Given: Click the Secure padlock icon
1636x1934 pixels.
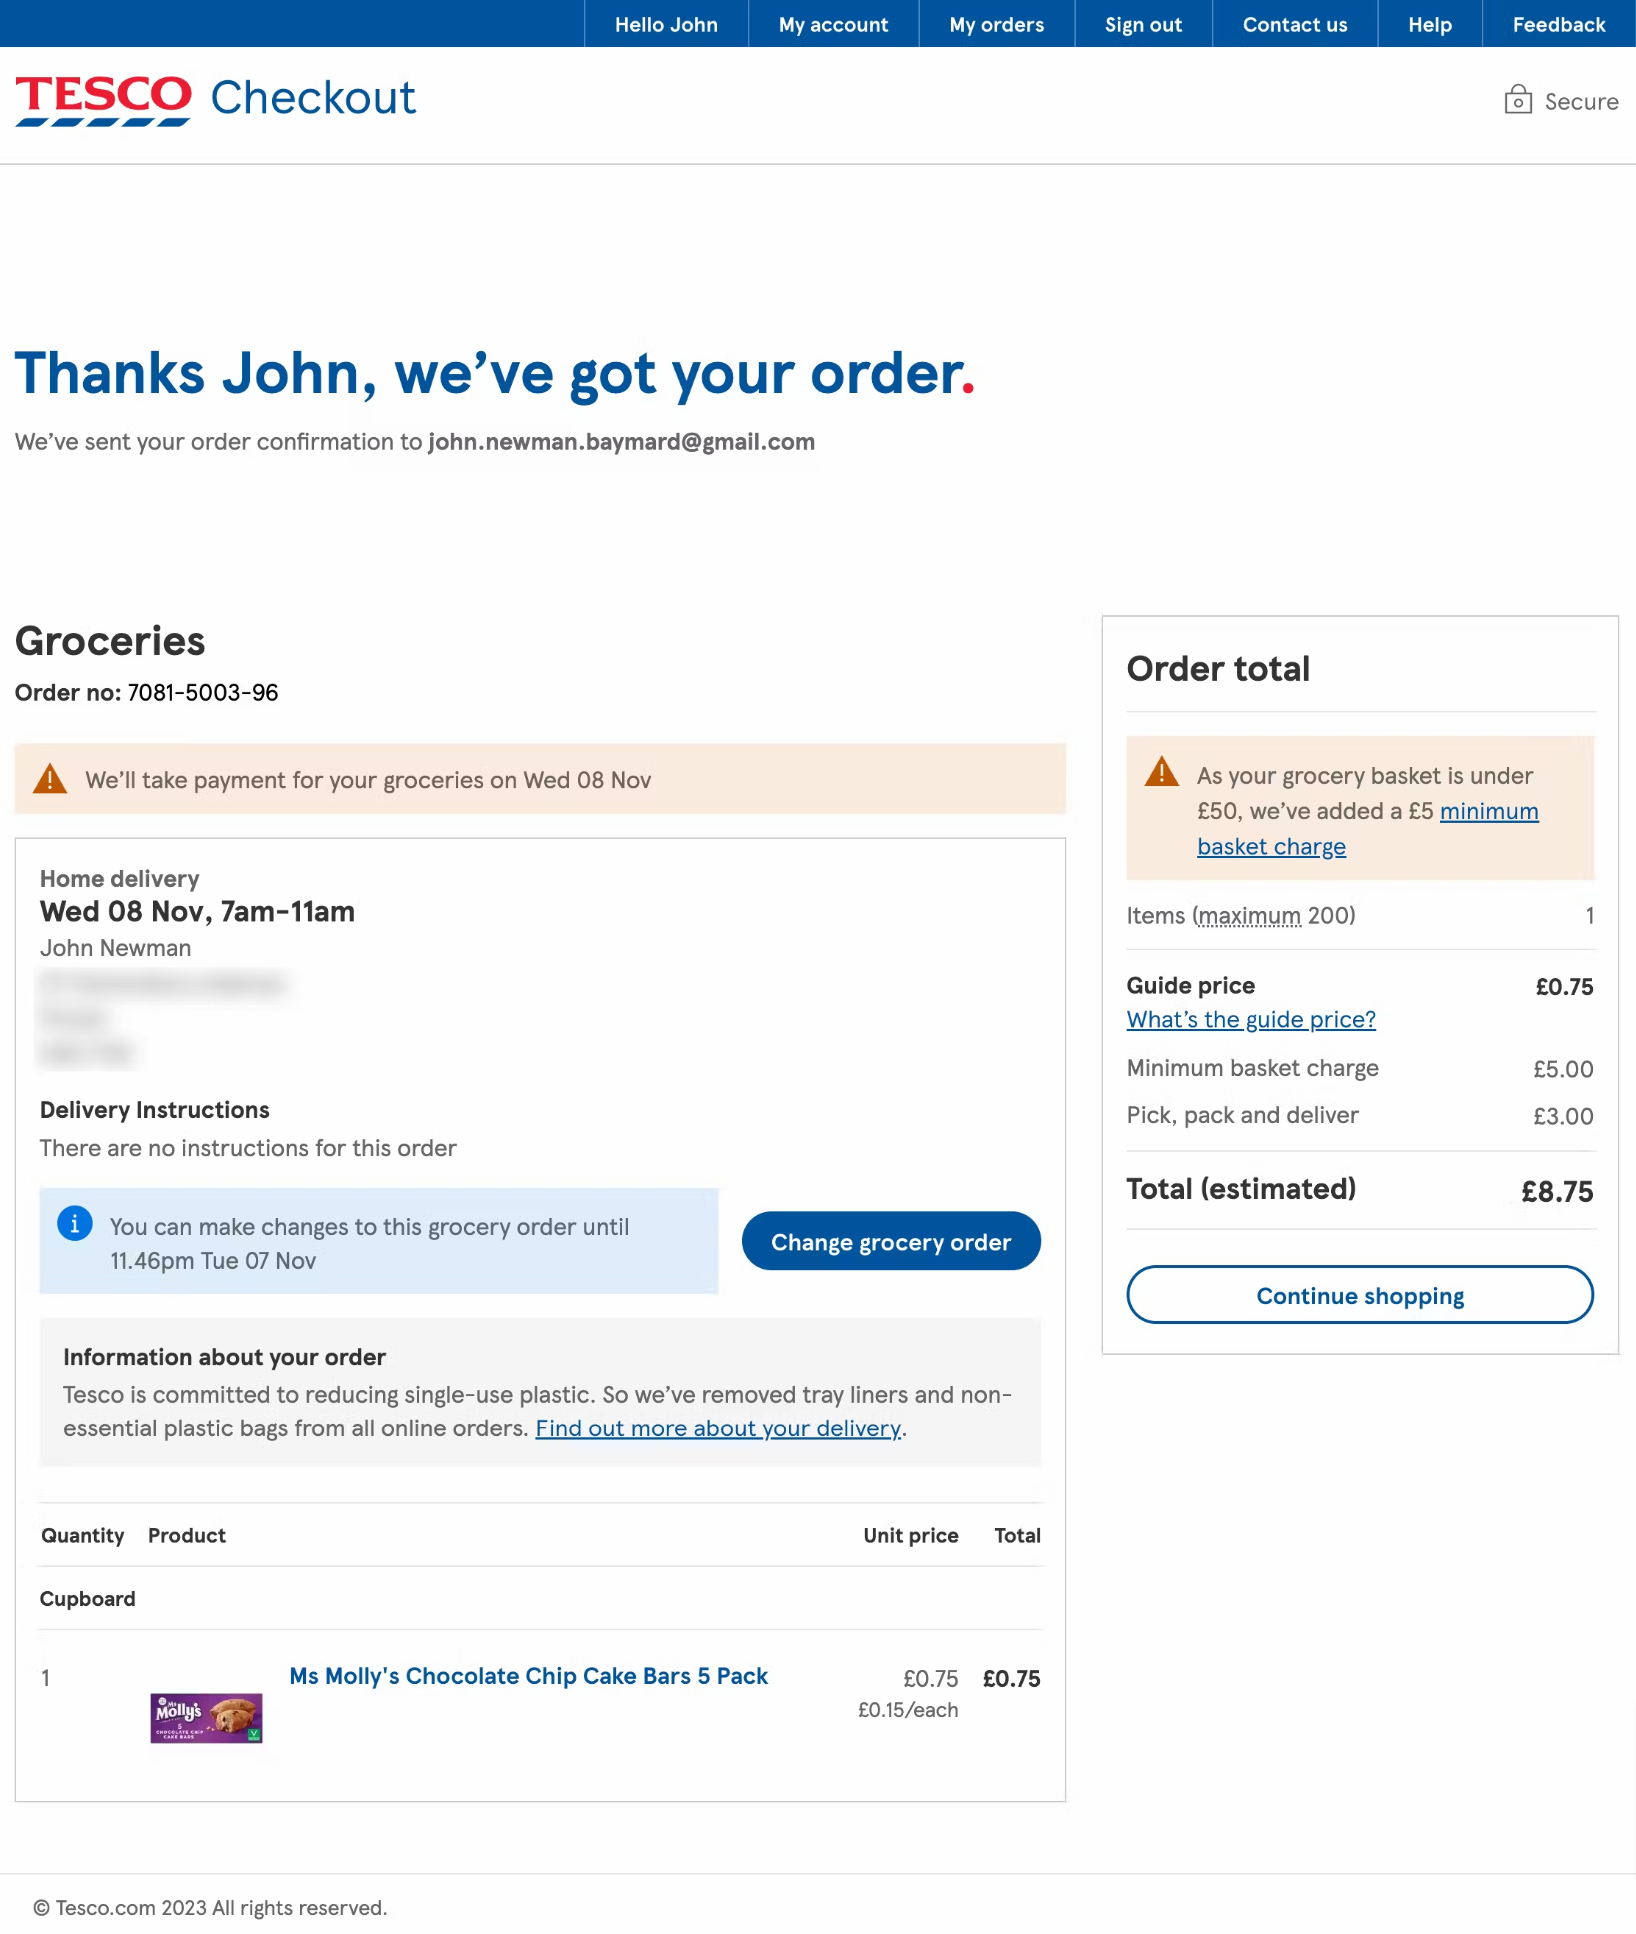Looking at the screenshot, I should click(x=1518, y=100).
